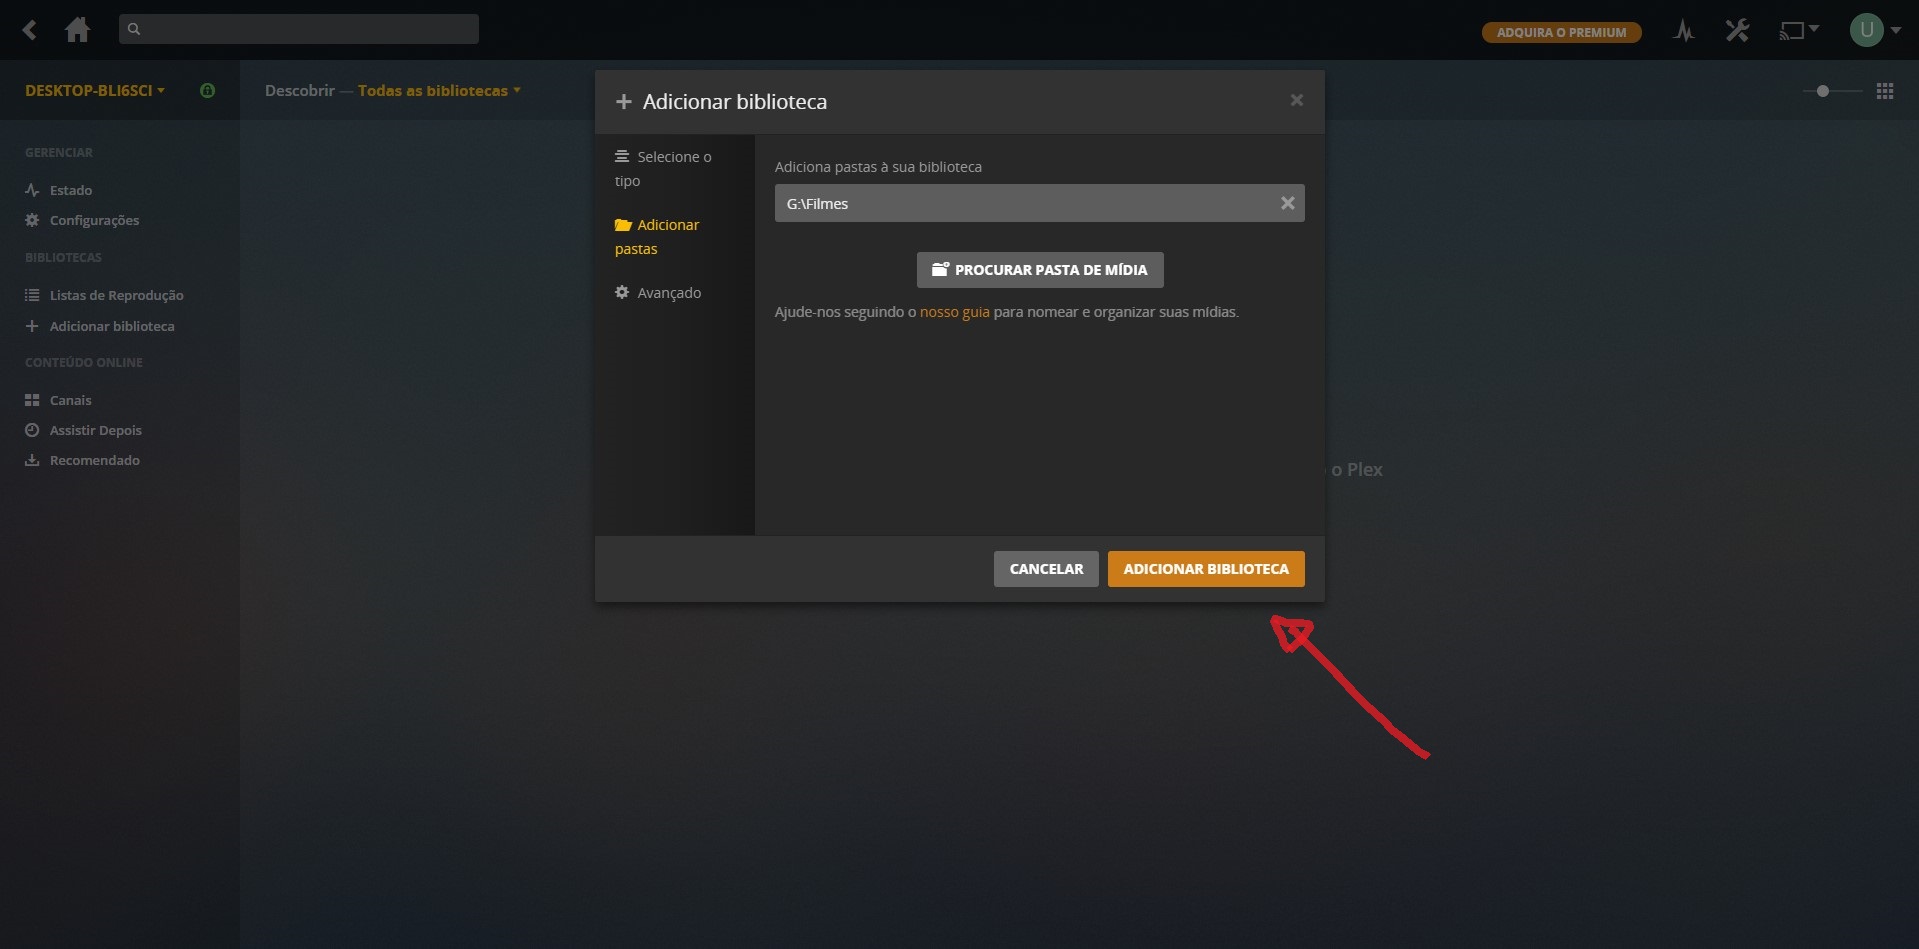Screen dimensions: 1919x949
Task: Click Adicionar biblioteca in the sidebar
Action: (x=112, y=326)
